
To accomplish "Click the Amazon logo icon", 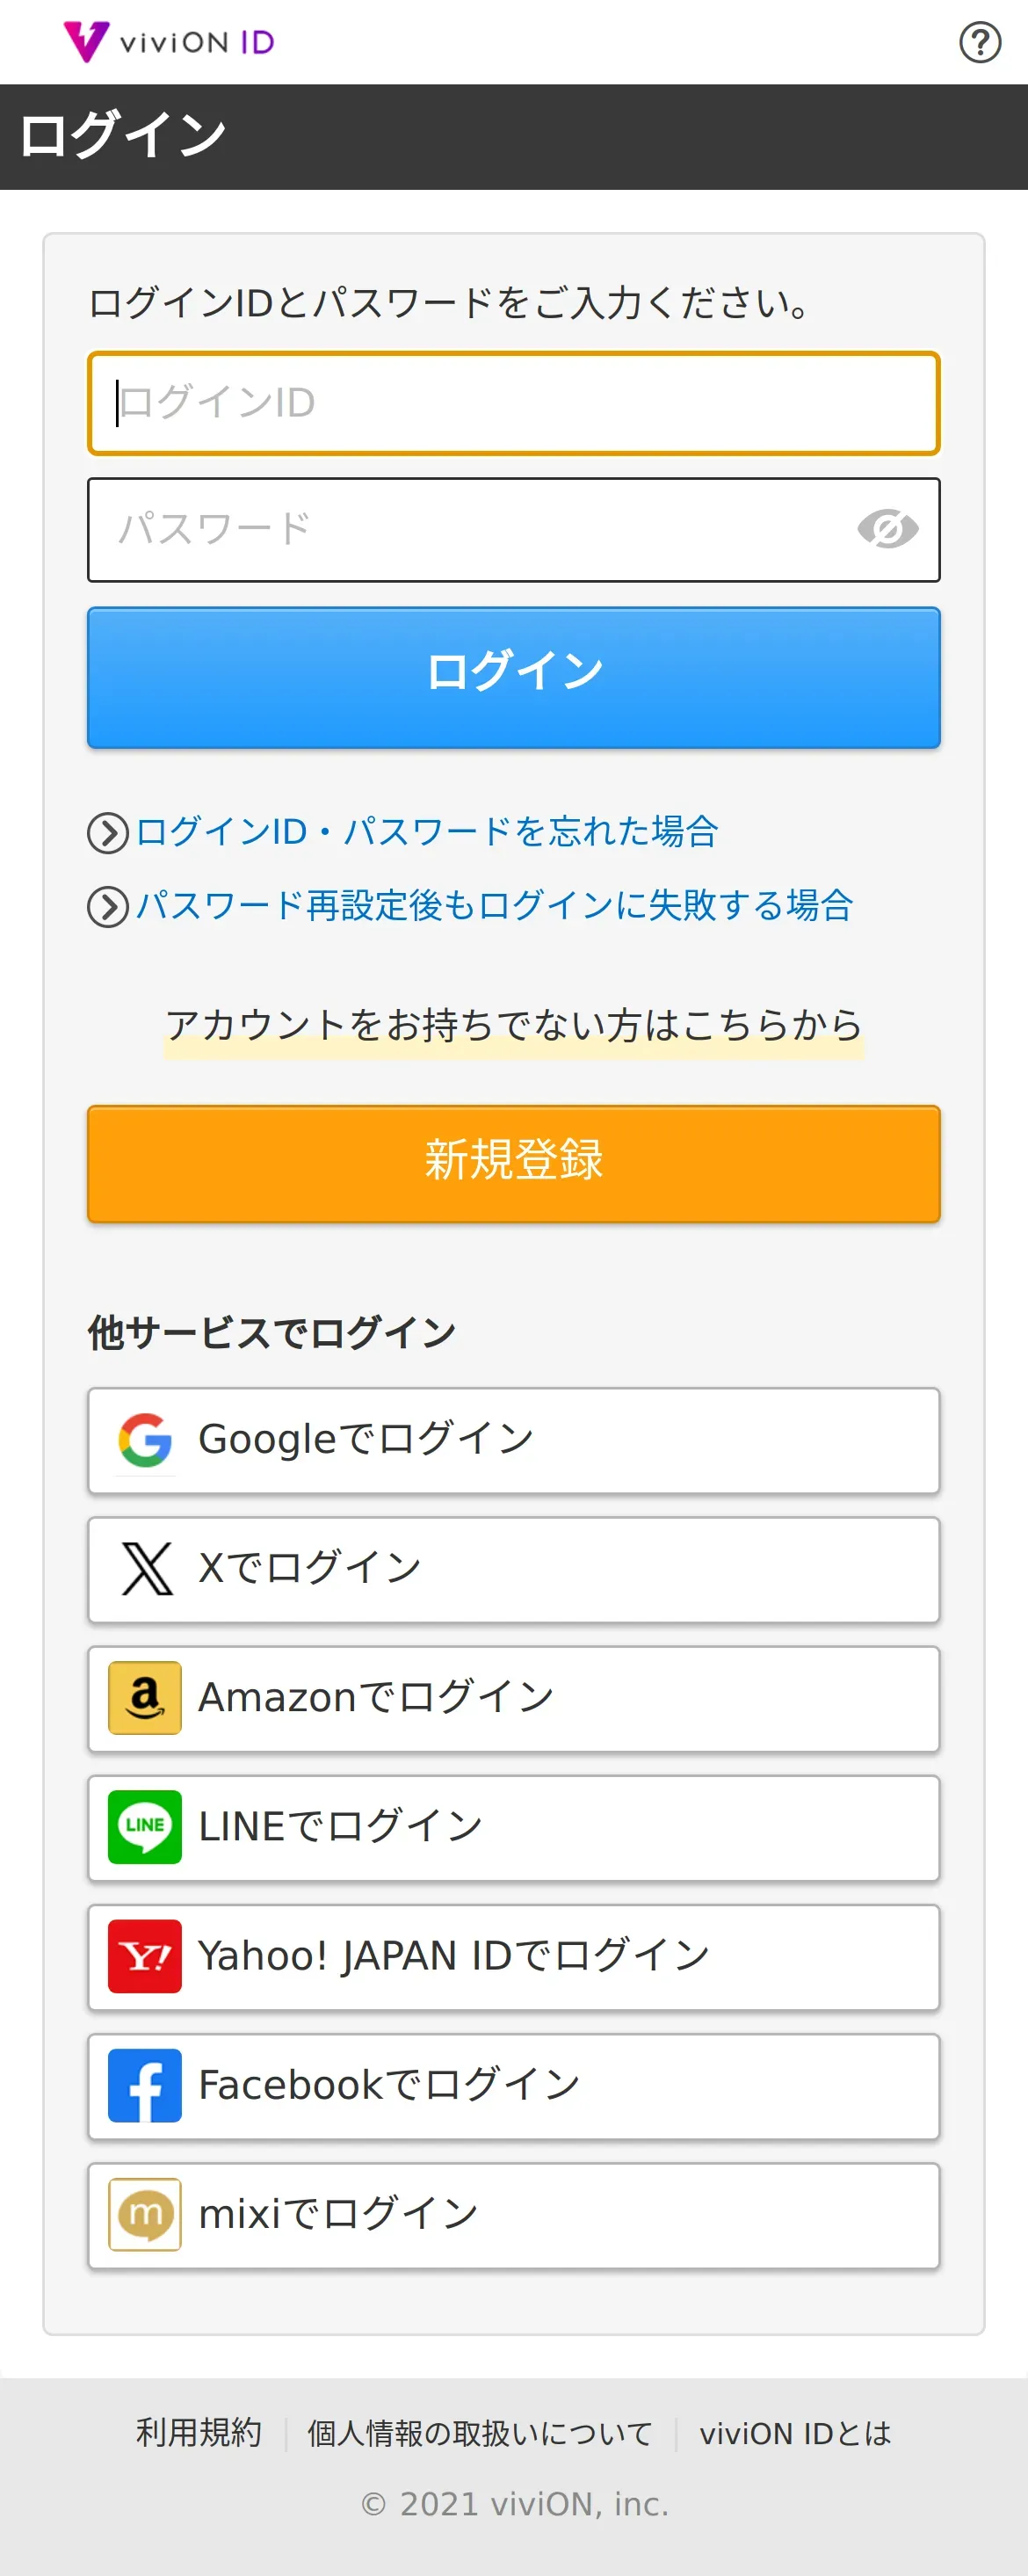I will [145, 1698].
